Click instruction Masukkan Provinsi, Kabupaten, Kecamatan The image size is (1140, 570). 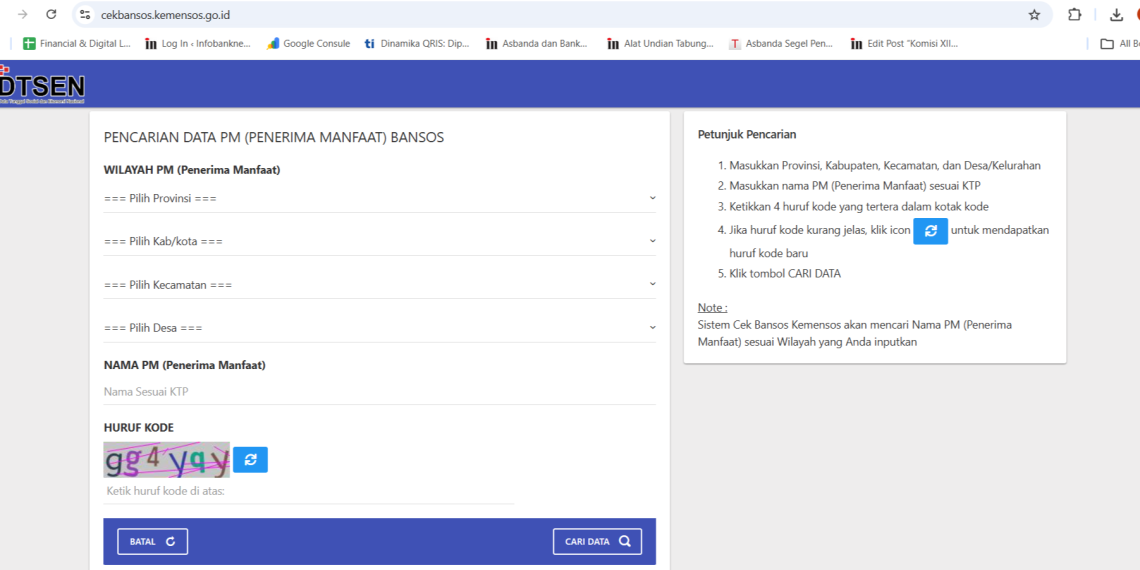pyautogui.click(x=885, y=165)
